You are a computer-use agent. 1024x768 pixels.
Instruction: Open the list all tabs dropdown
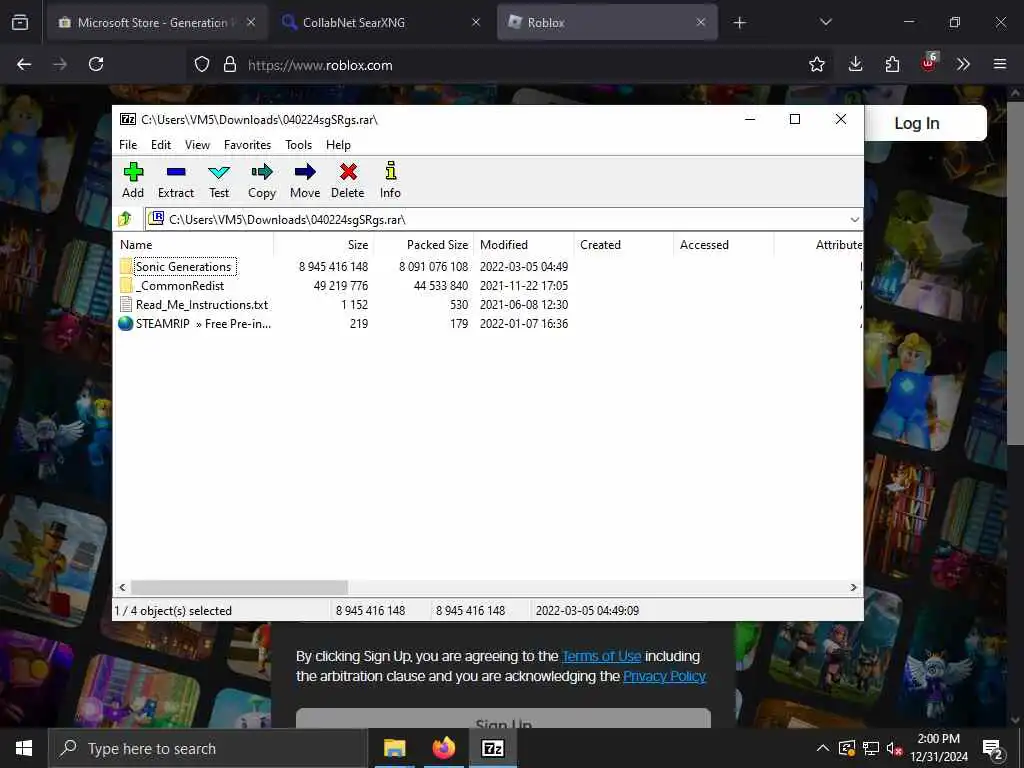[x=825, y=22]
